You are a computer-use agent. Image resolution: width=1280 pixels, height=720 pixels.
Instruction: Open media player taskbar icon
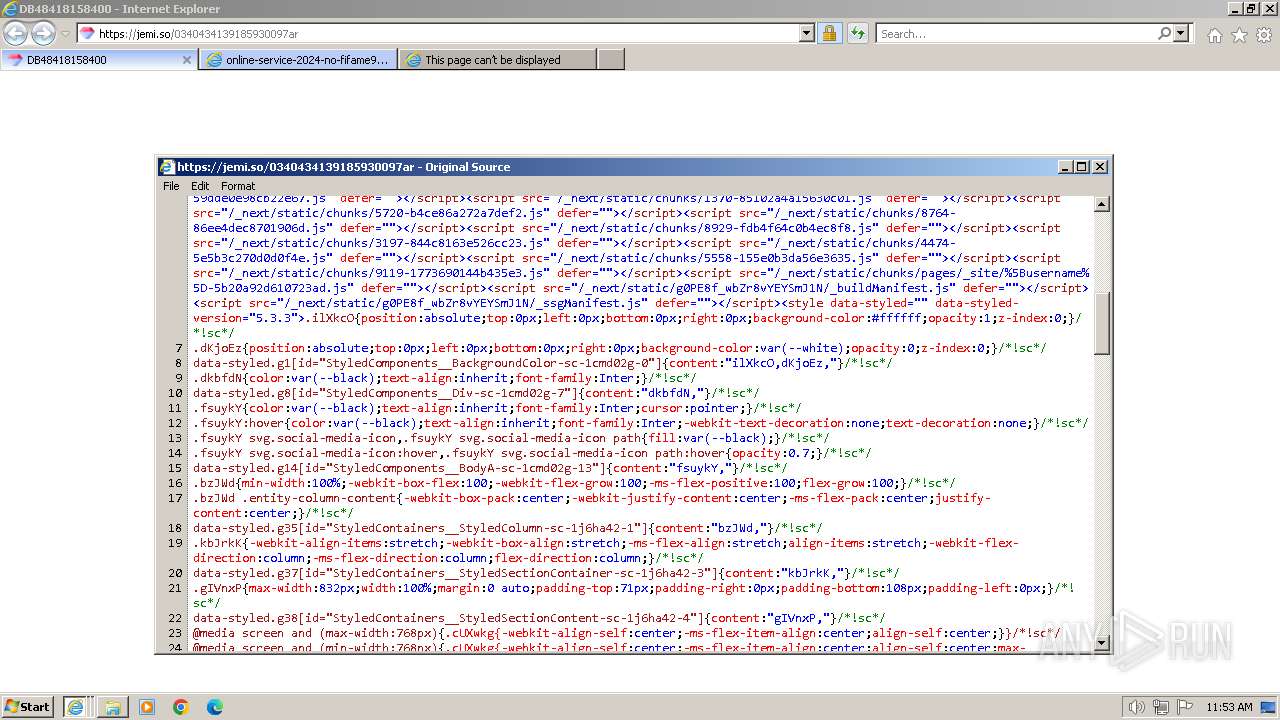[x=147, y=707]
